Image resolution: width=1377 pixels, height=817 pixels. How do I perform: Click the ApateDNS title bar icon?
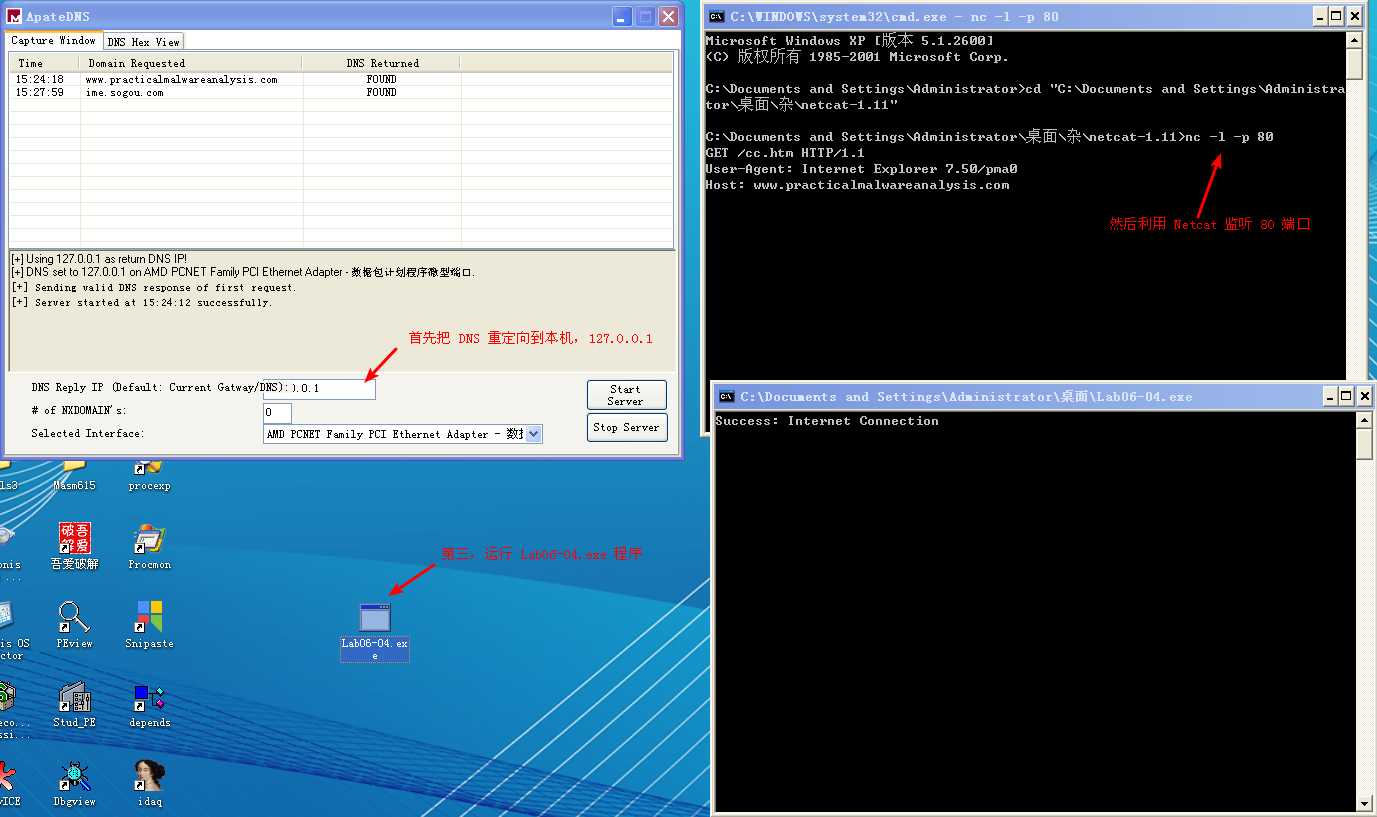coord(14,17)
